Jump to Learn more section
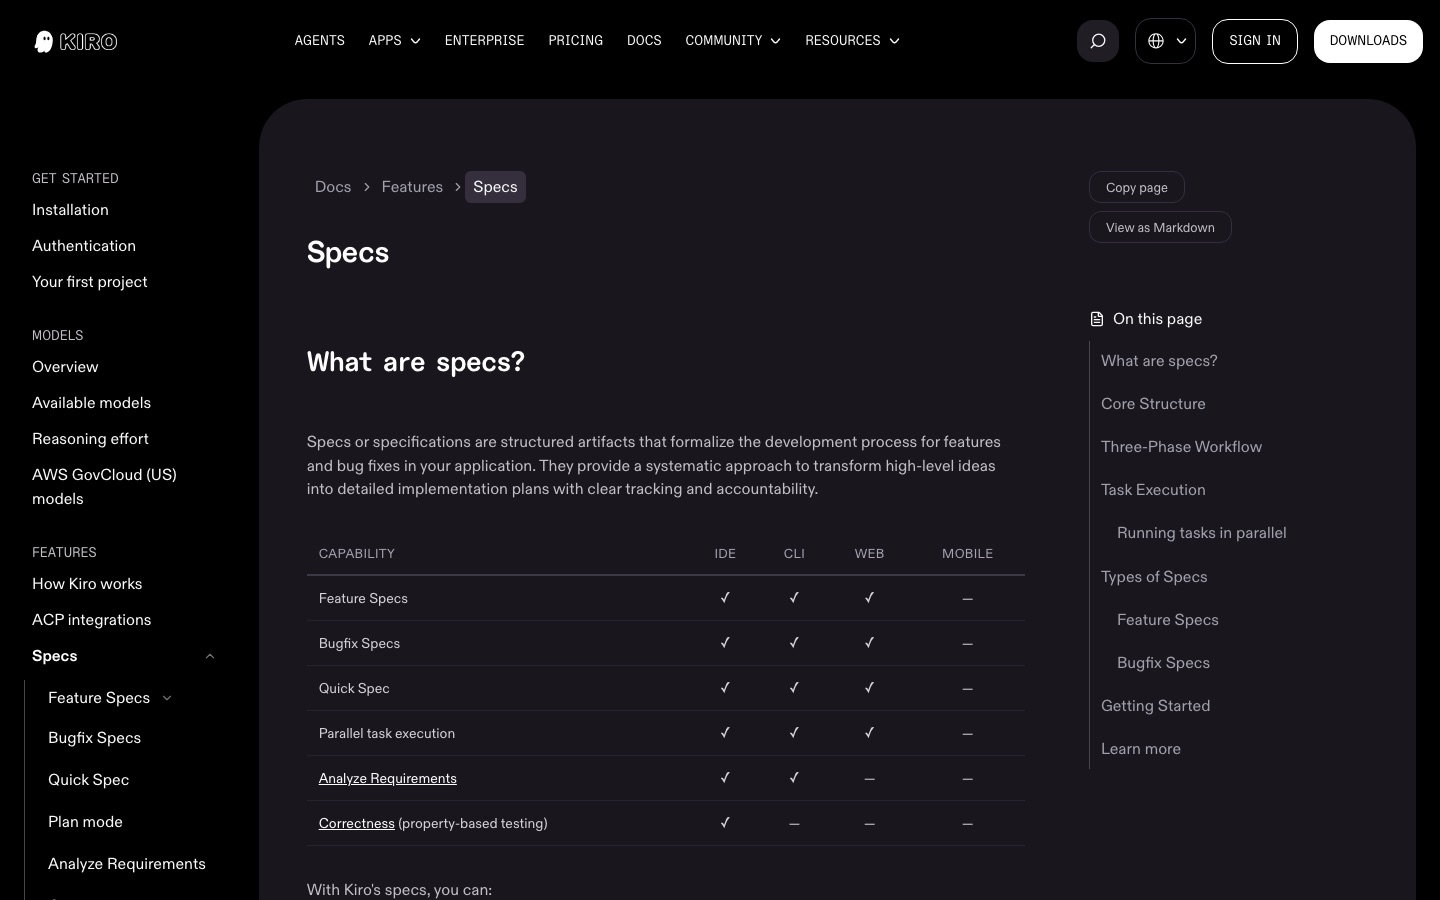This screenshot has height=900, width=1440. pyautogui.click(x=1140, y=749)
